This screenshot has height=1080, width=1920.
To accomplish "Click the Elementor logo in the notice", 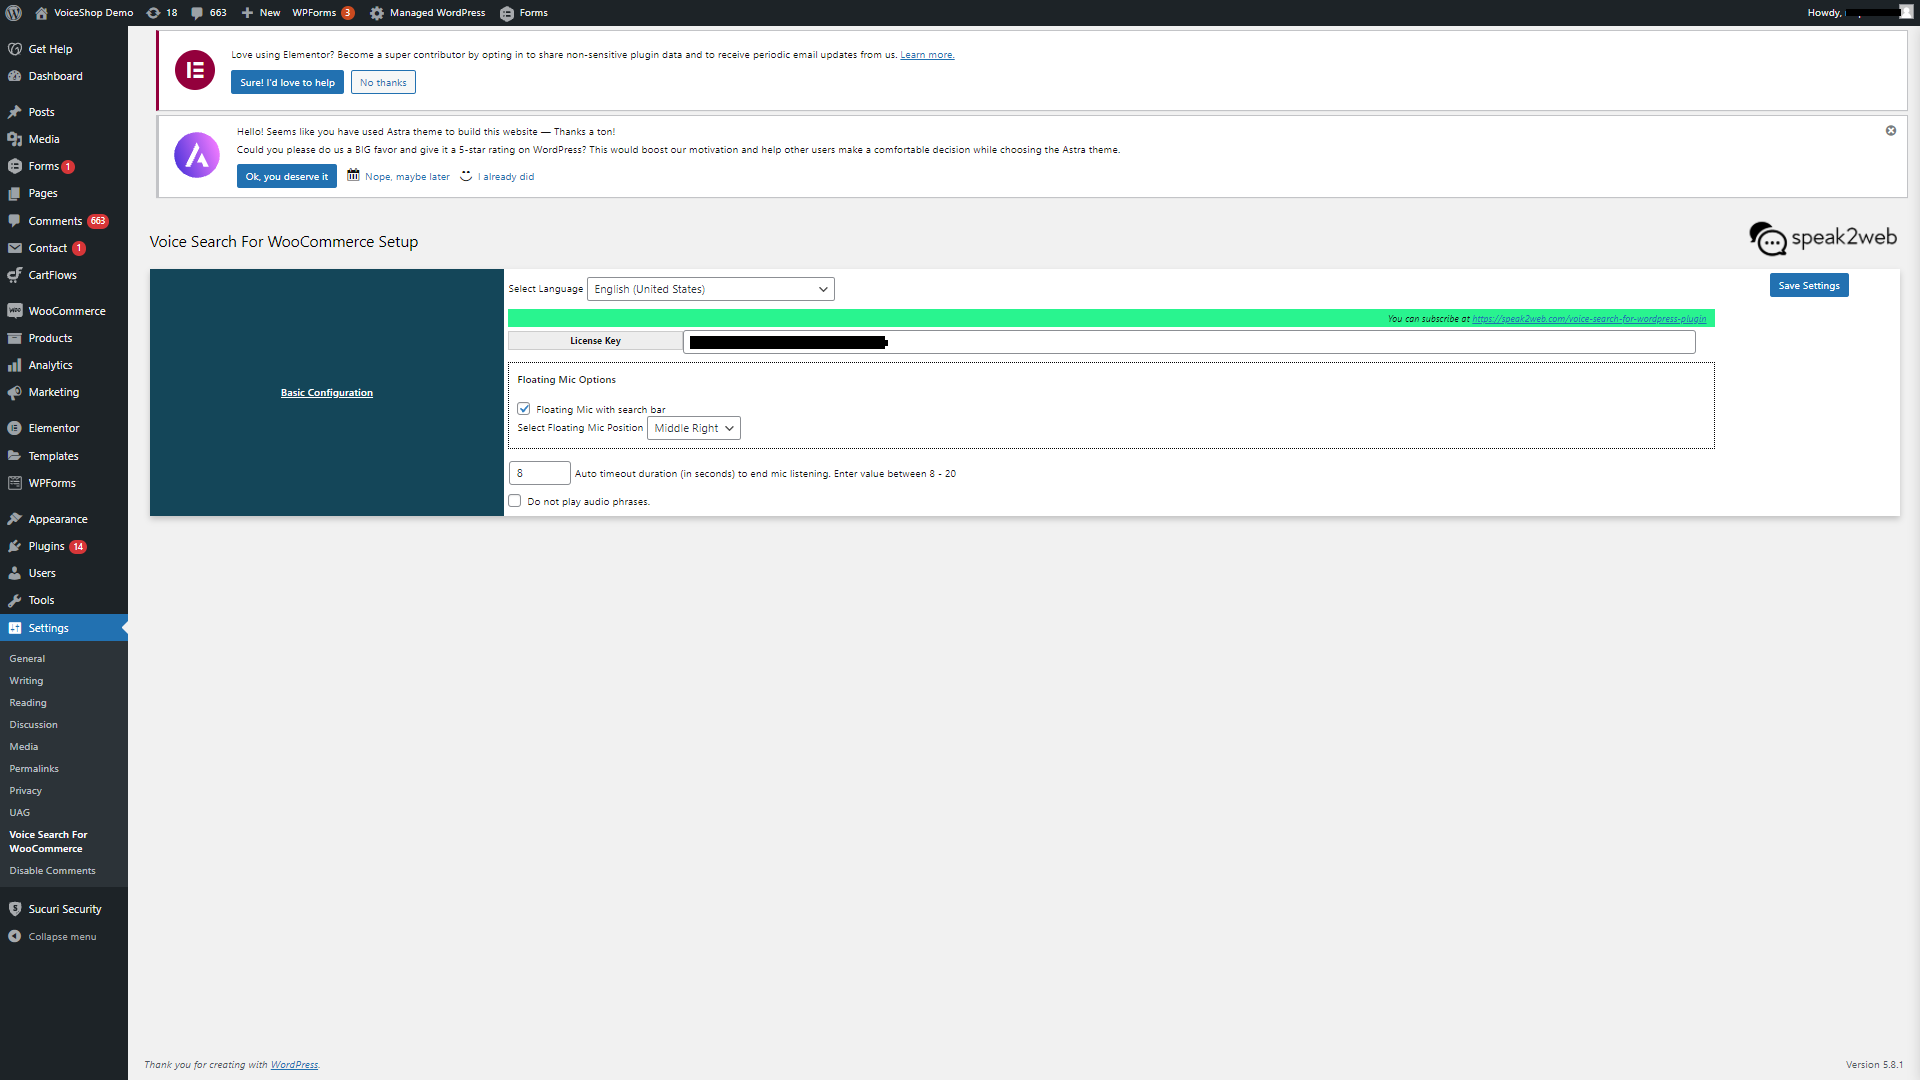I will click(x=195, y=70).
